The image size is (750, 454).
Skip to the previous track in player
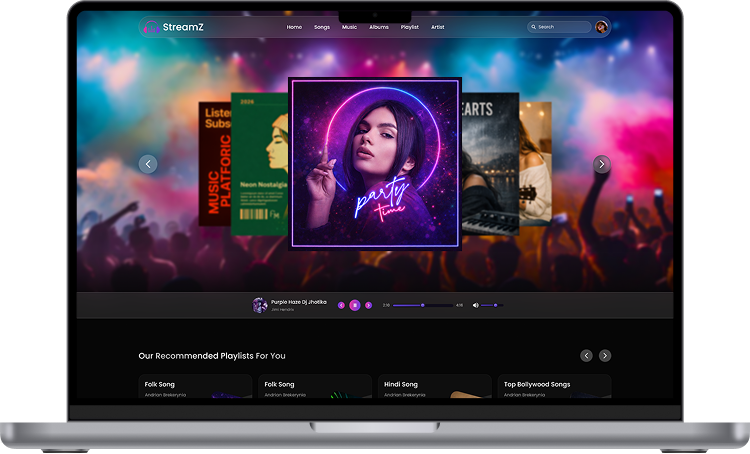coord(341,305)
